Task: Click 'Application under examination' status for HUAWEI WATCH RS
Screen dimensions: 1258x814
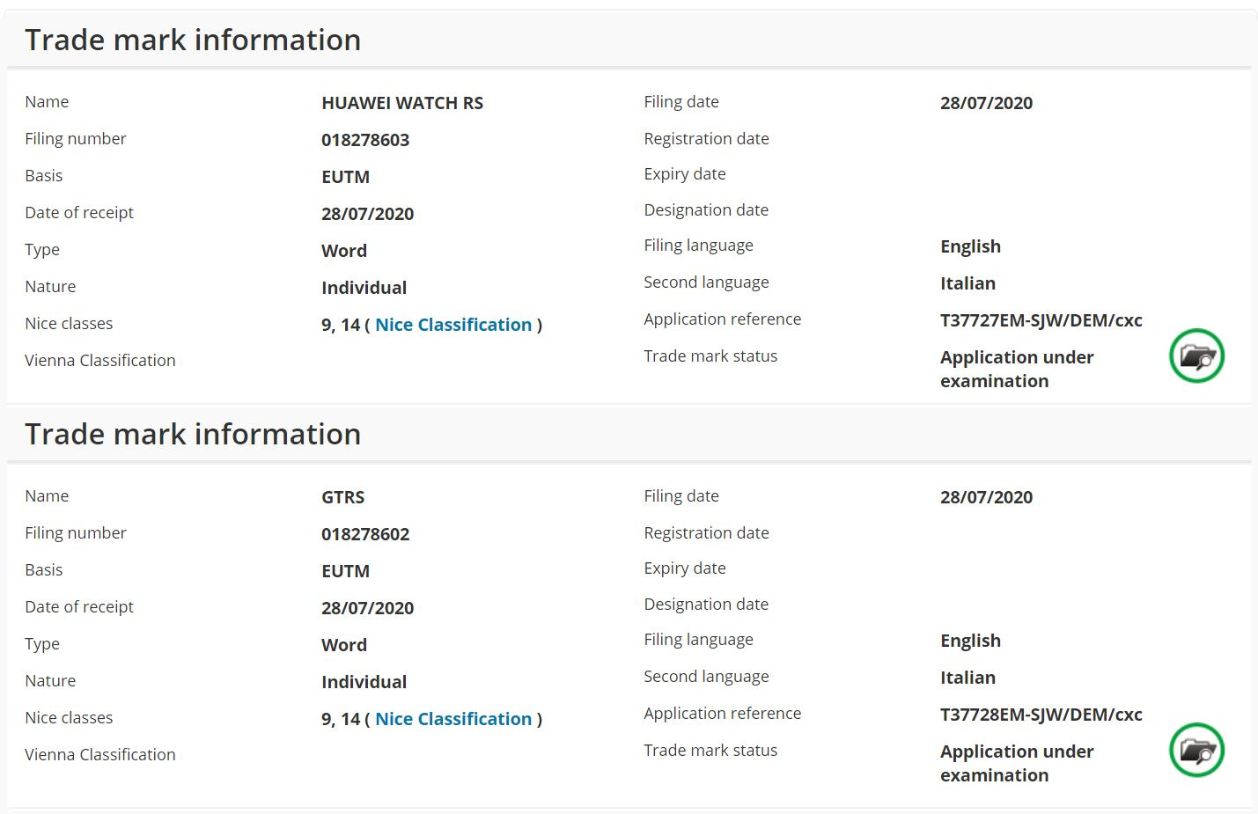Action: (x=1017, y=369)
